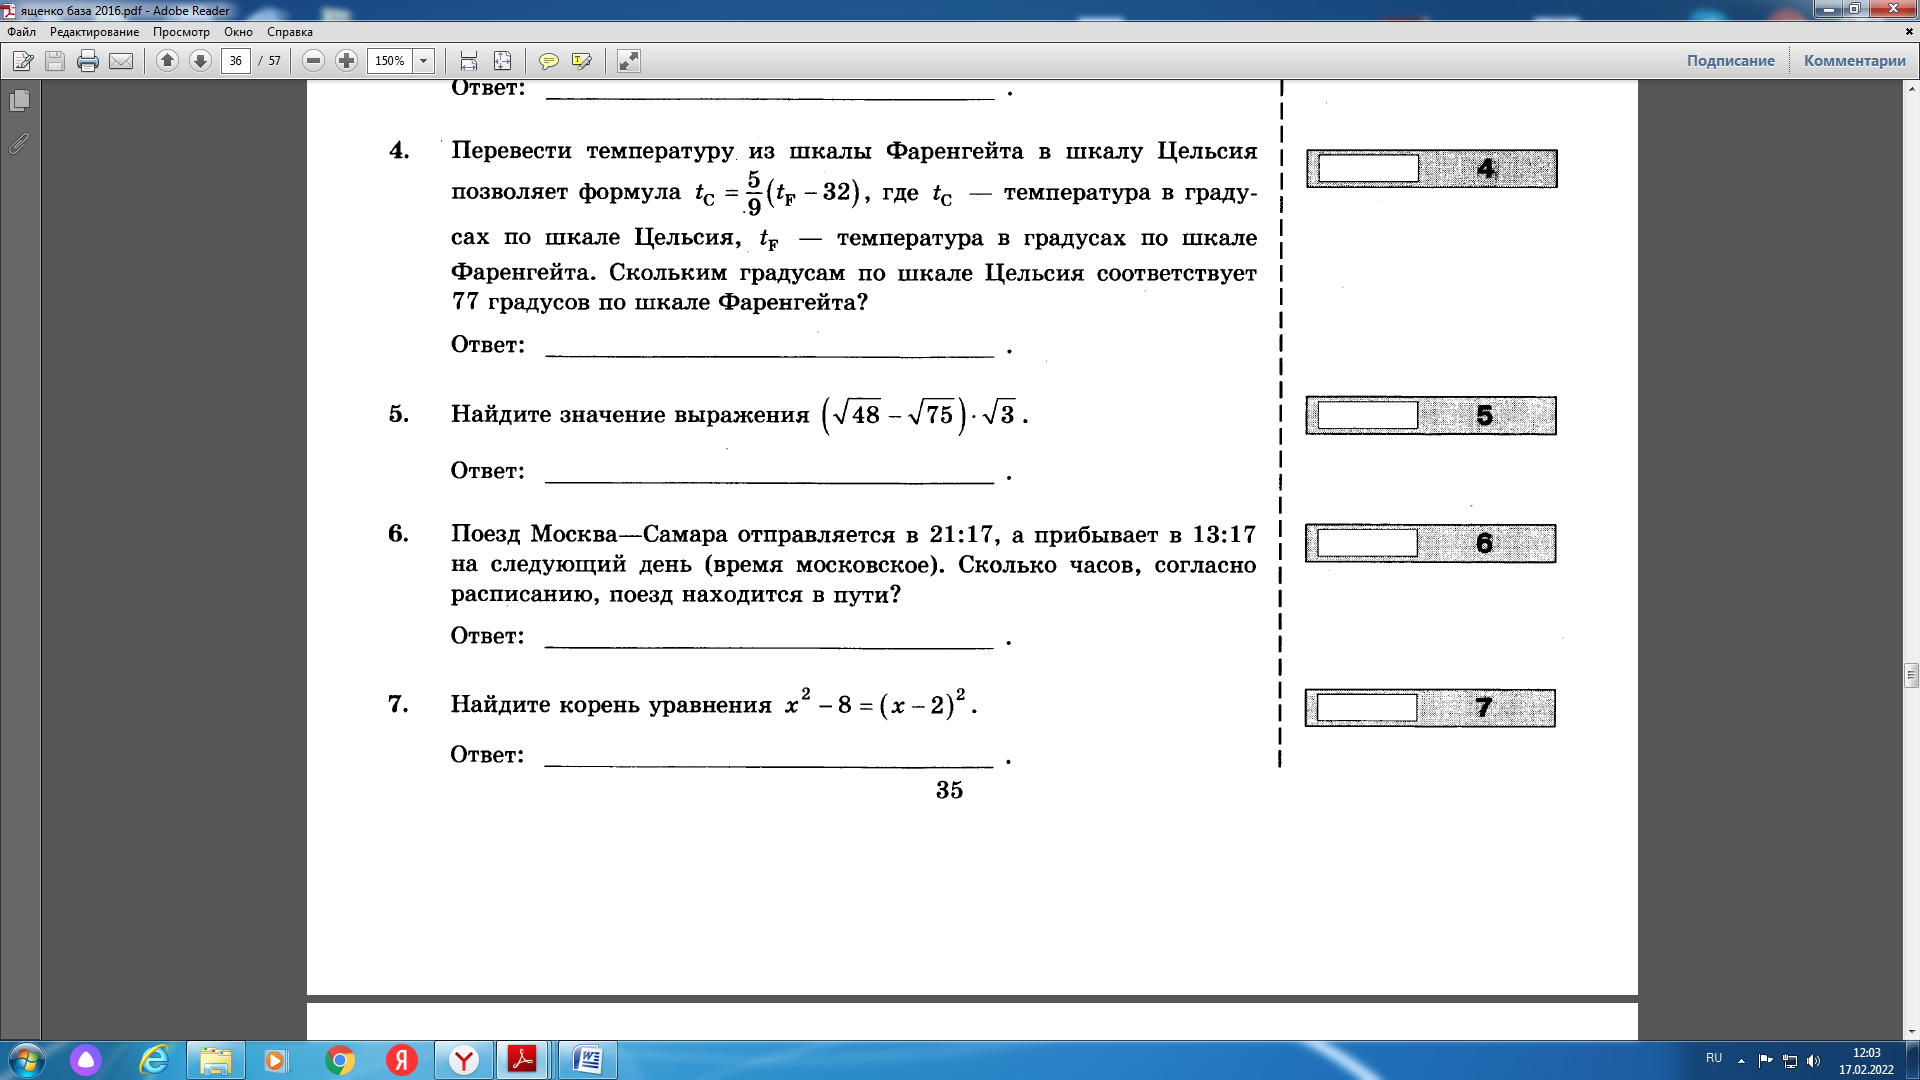Click the page number field showing 36

tap(236, 61)
